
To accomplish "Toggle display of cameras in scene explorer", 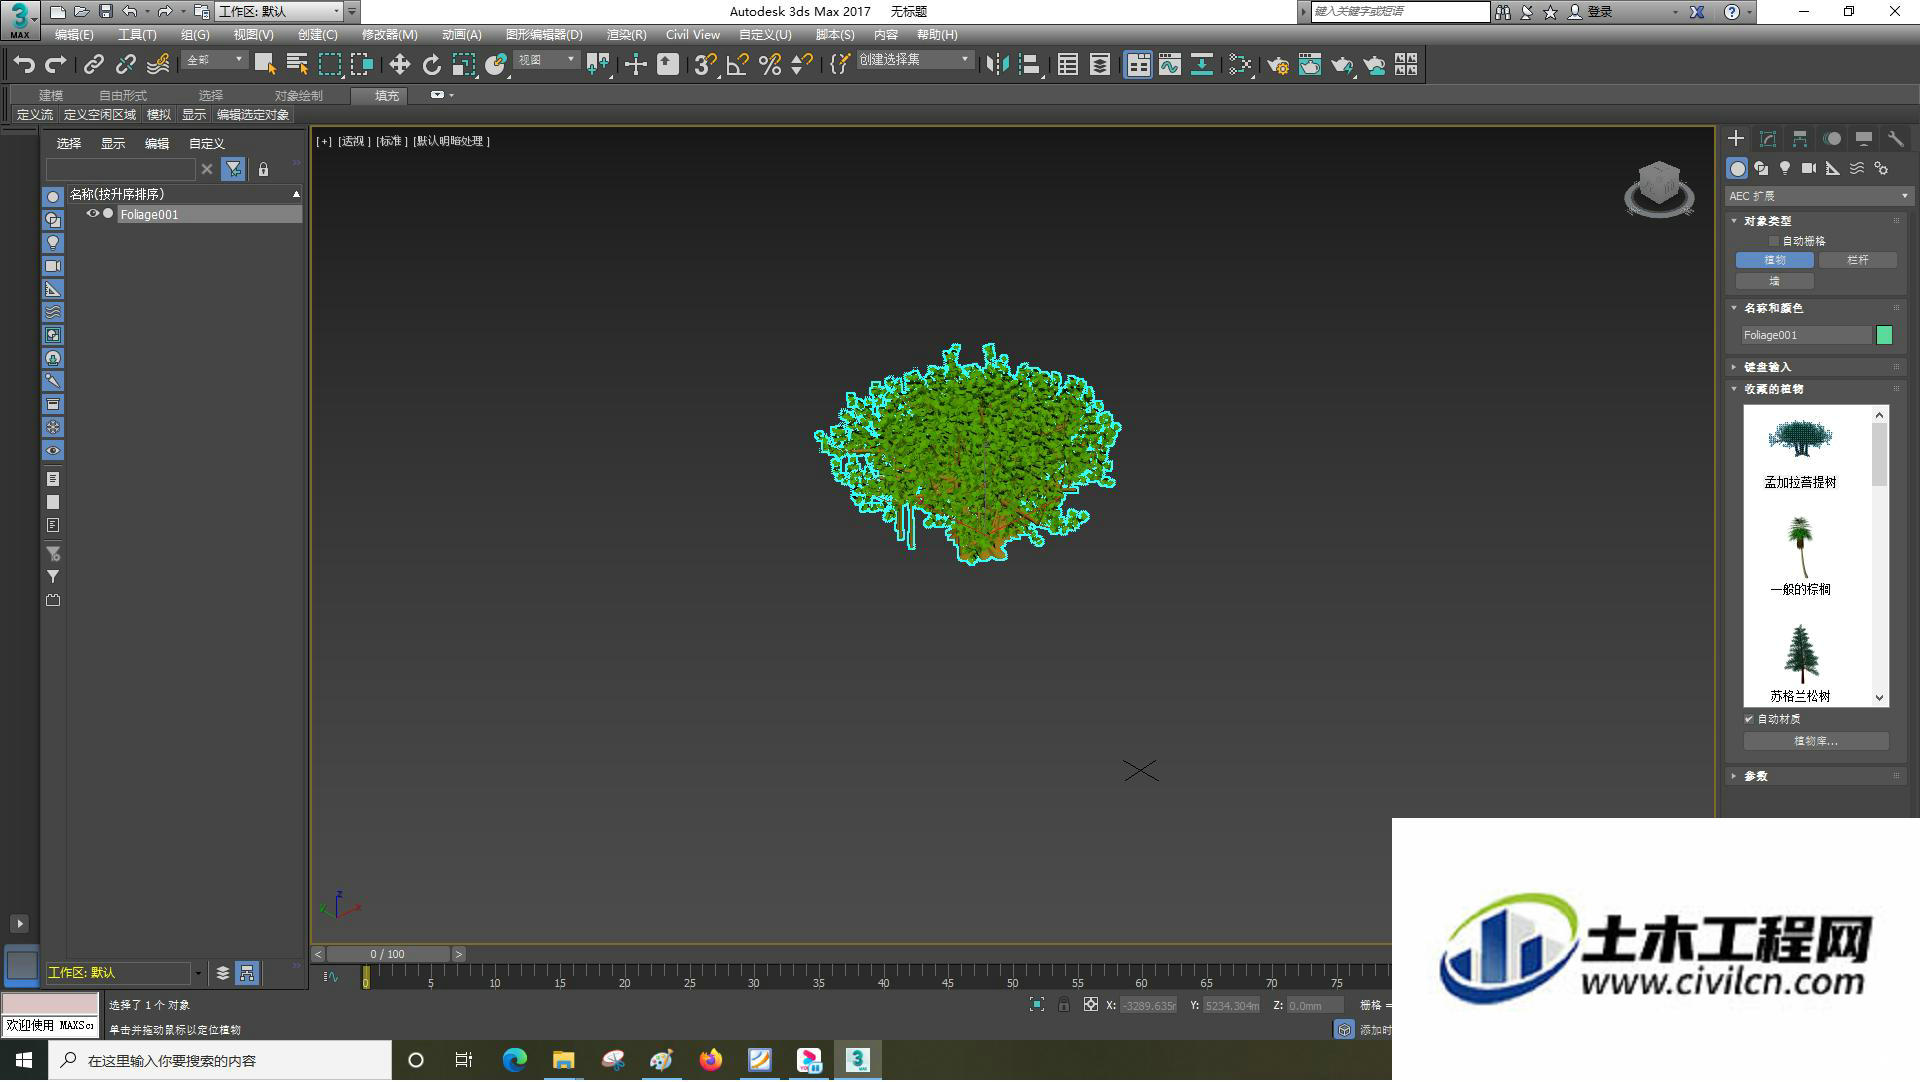I will pyautogui.click(x=53, y=266).
